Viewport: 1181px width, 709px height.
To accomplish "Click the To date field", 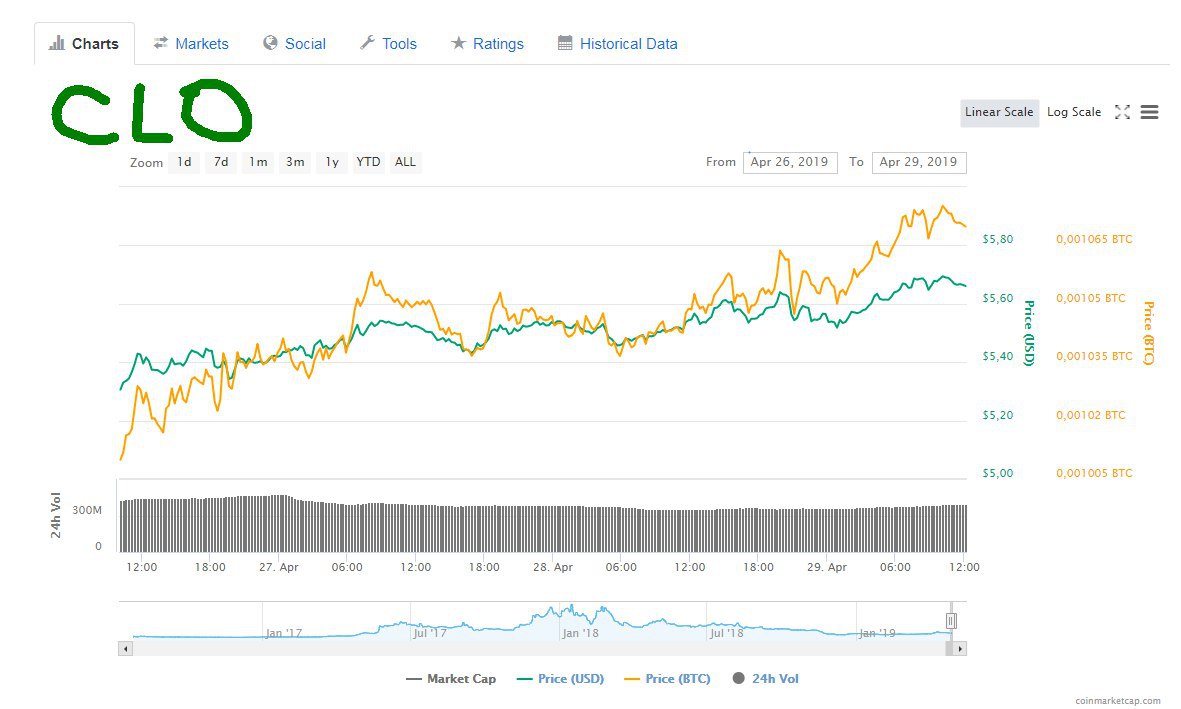I will pyautogui.click(x=919, y=162).
